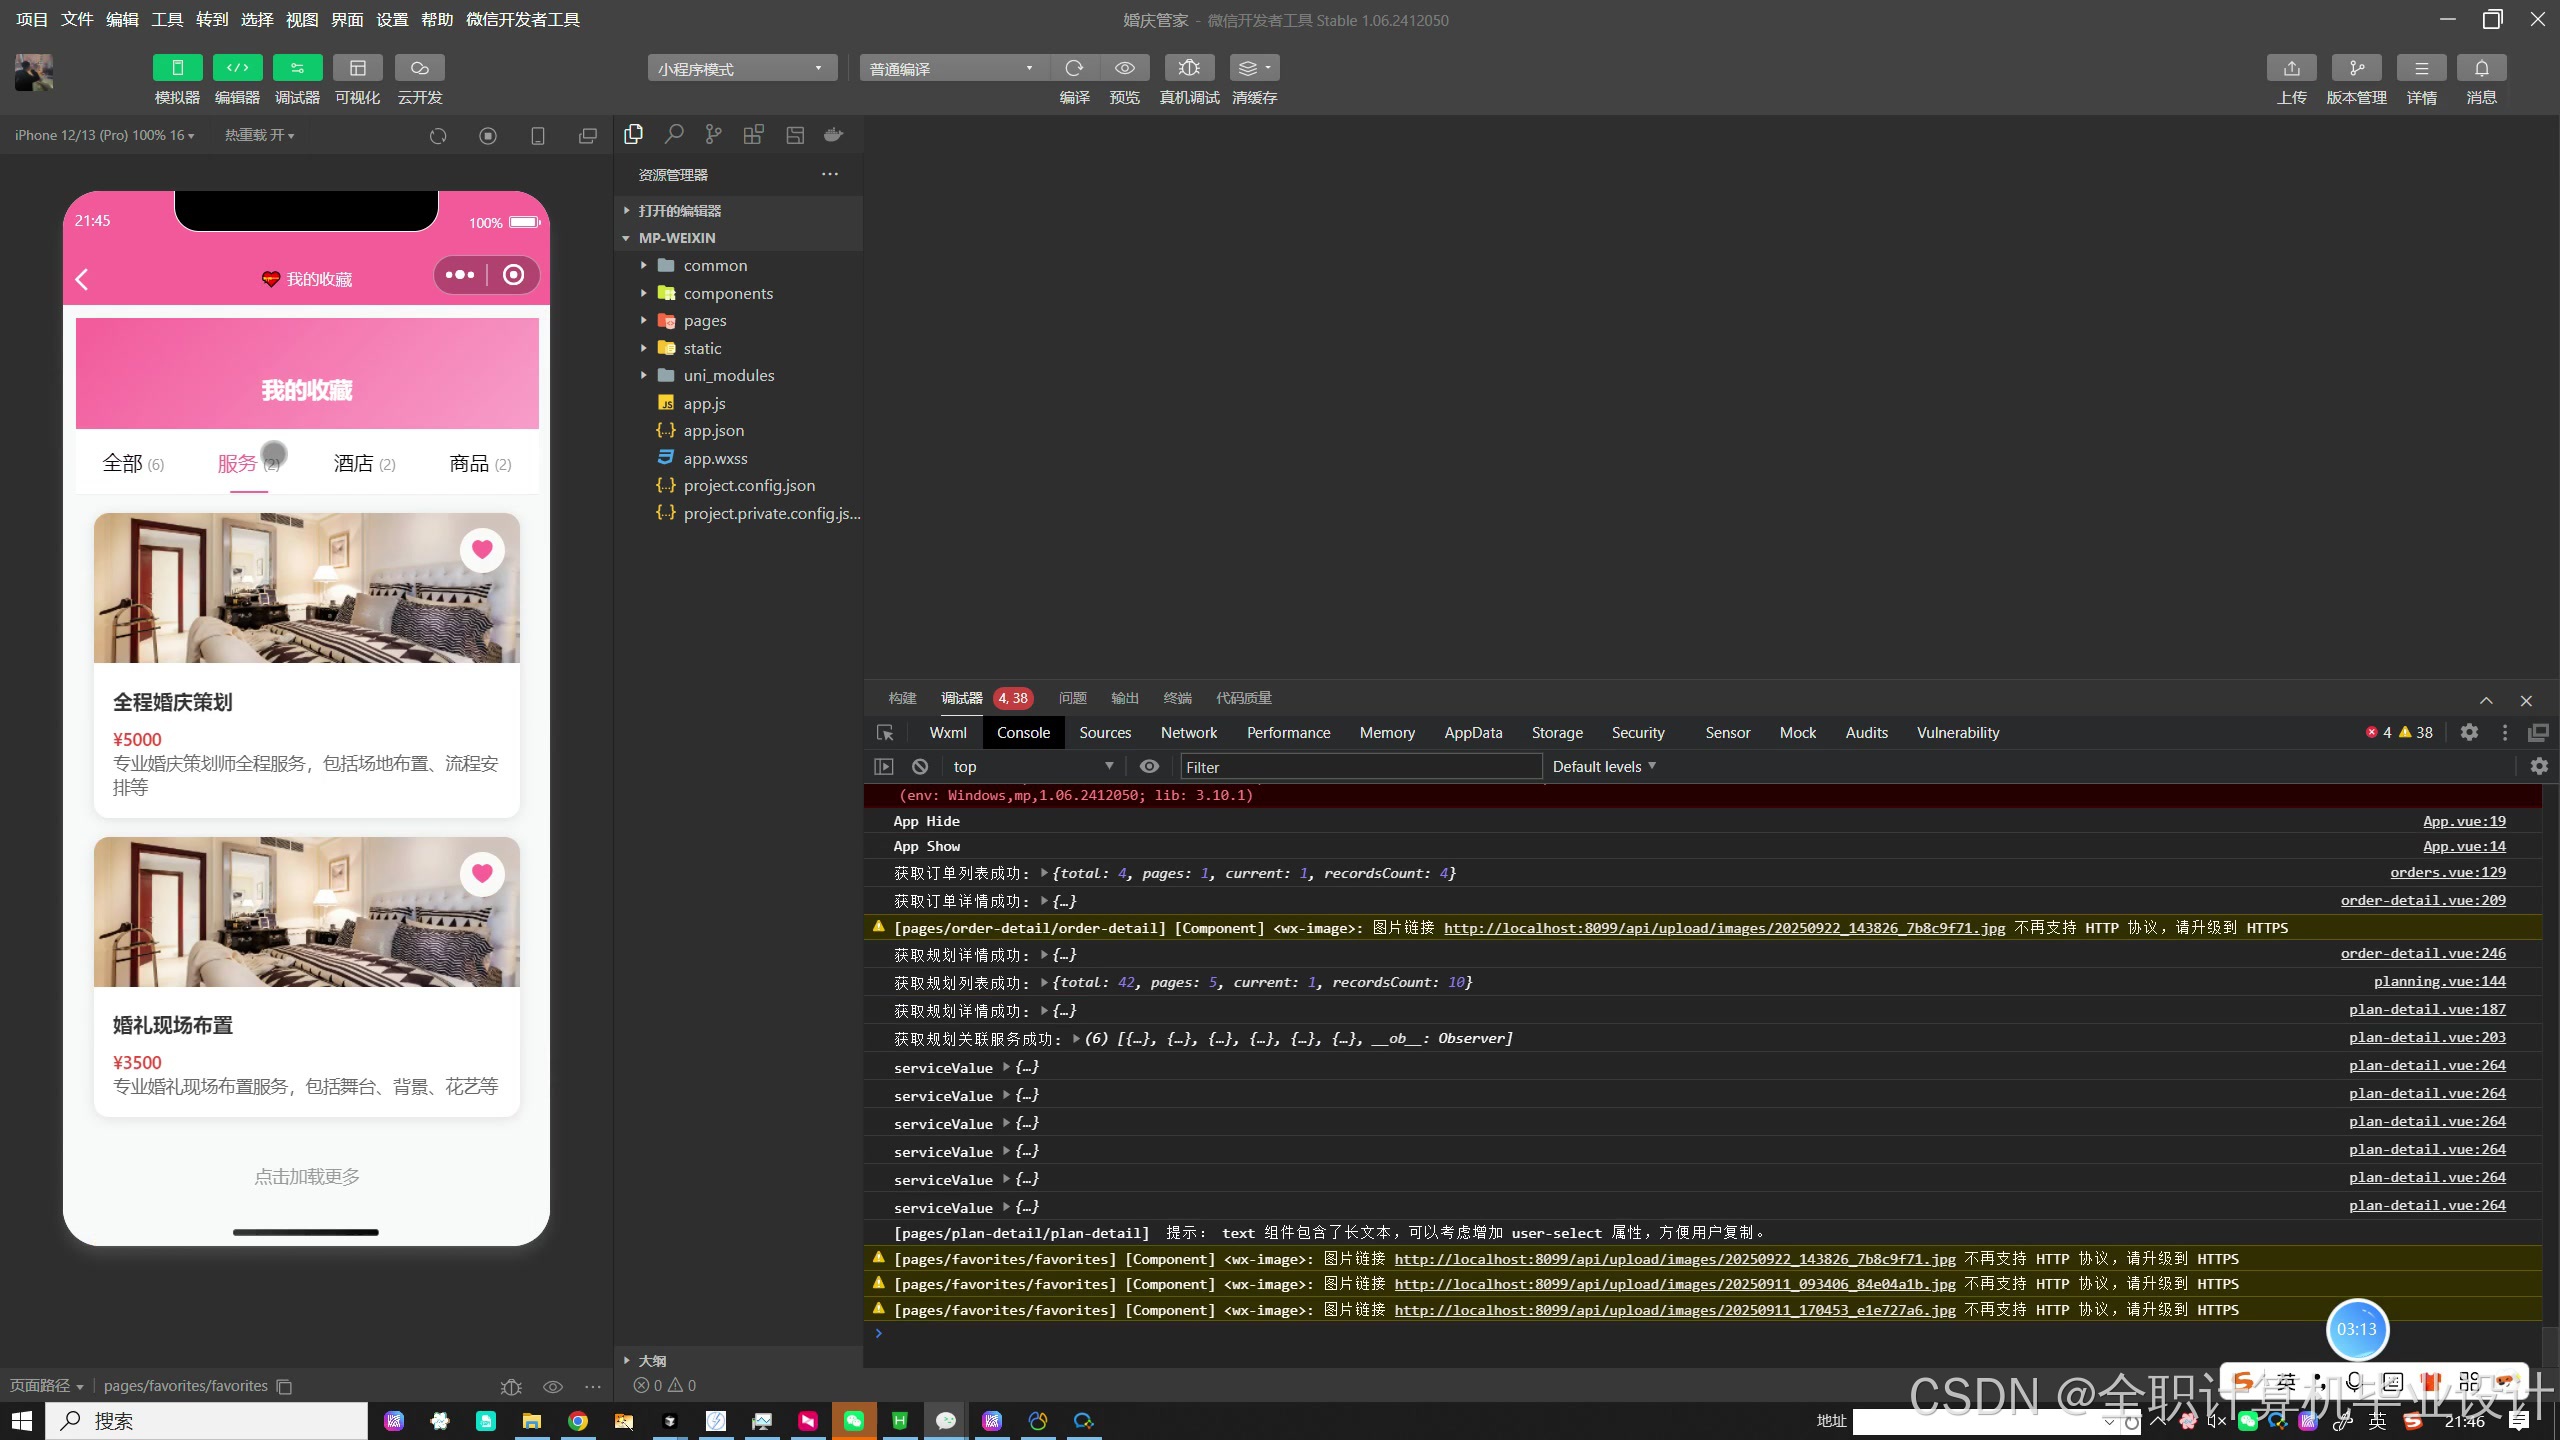Open the upload (上传) icon
The height and width of the screenshot is (1440, 2560).
click(x=2291, y=68)
